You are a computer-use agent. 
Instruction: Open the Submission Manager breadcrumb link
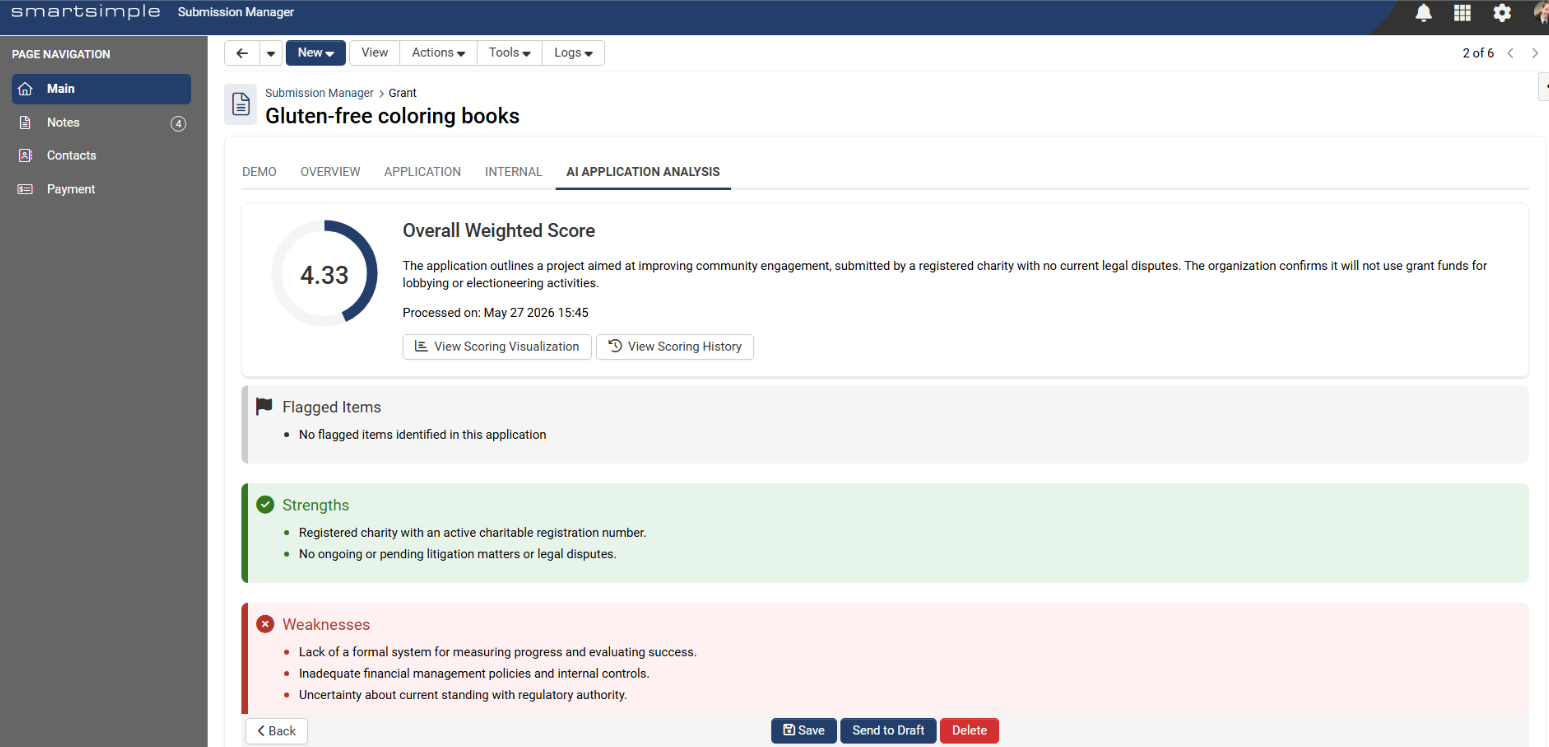319,93
